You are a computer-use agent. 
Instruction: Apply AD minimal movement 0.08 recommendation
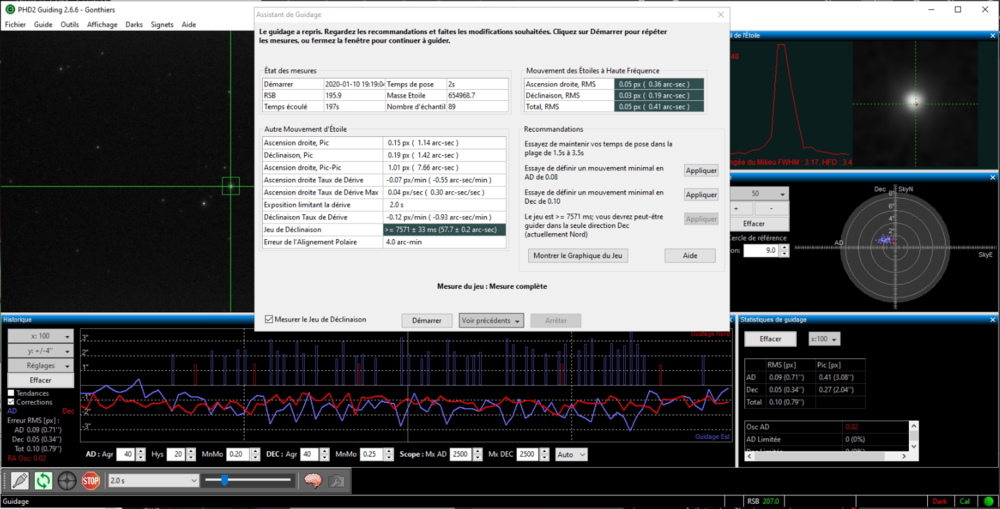(702, 171)
